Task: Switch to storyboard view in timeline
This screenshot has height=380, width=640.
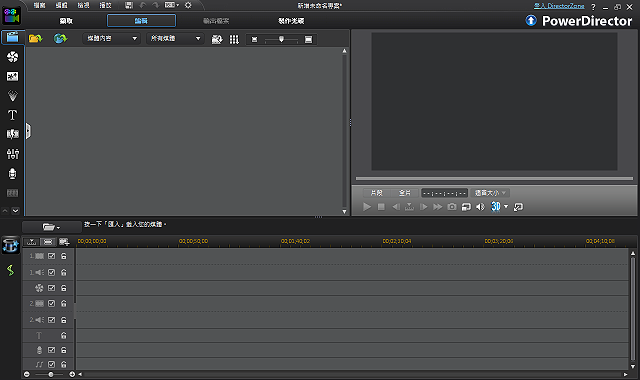Action: coord(48,242)
